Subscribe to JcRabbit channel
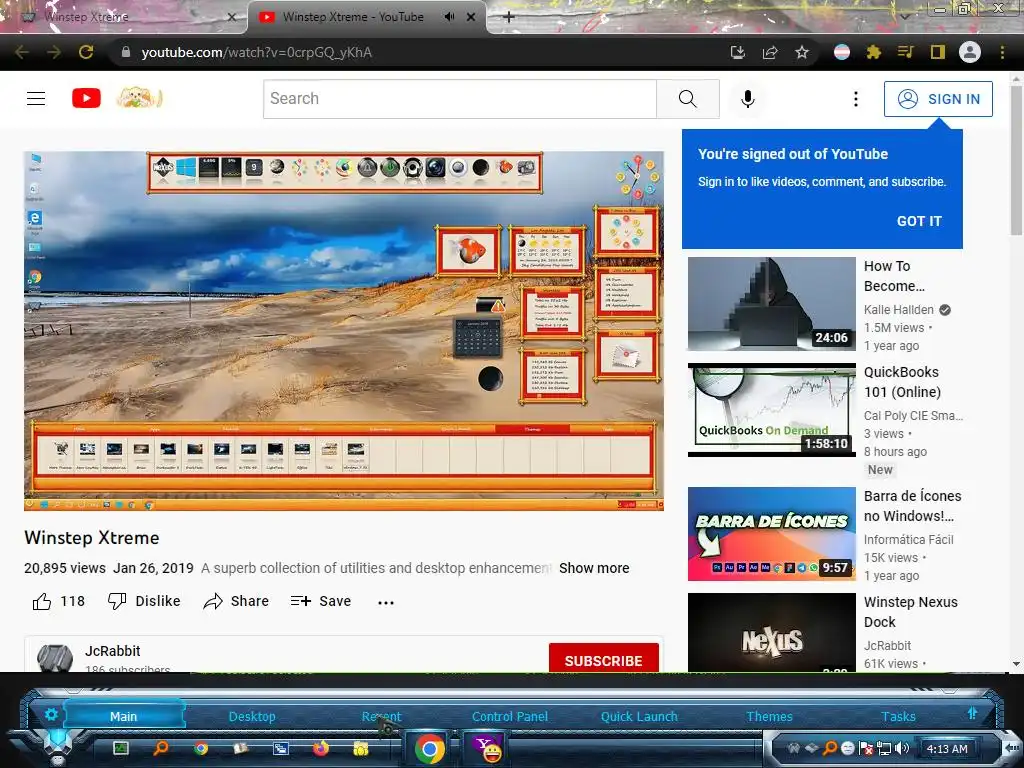This screenshot has height=768, width=1024. pos(603,660)
